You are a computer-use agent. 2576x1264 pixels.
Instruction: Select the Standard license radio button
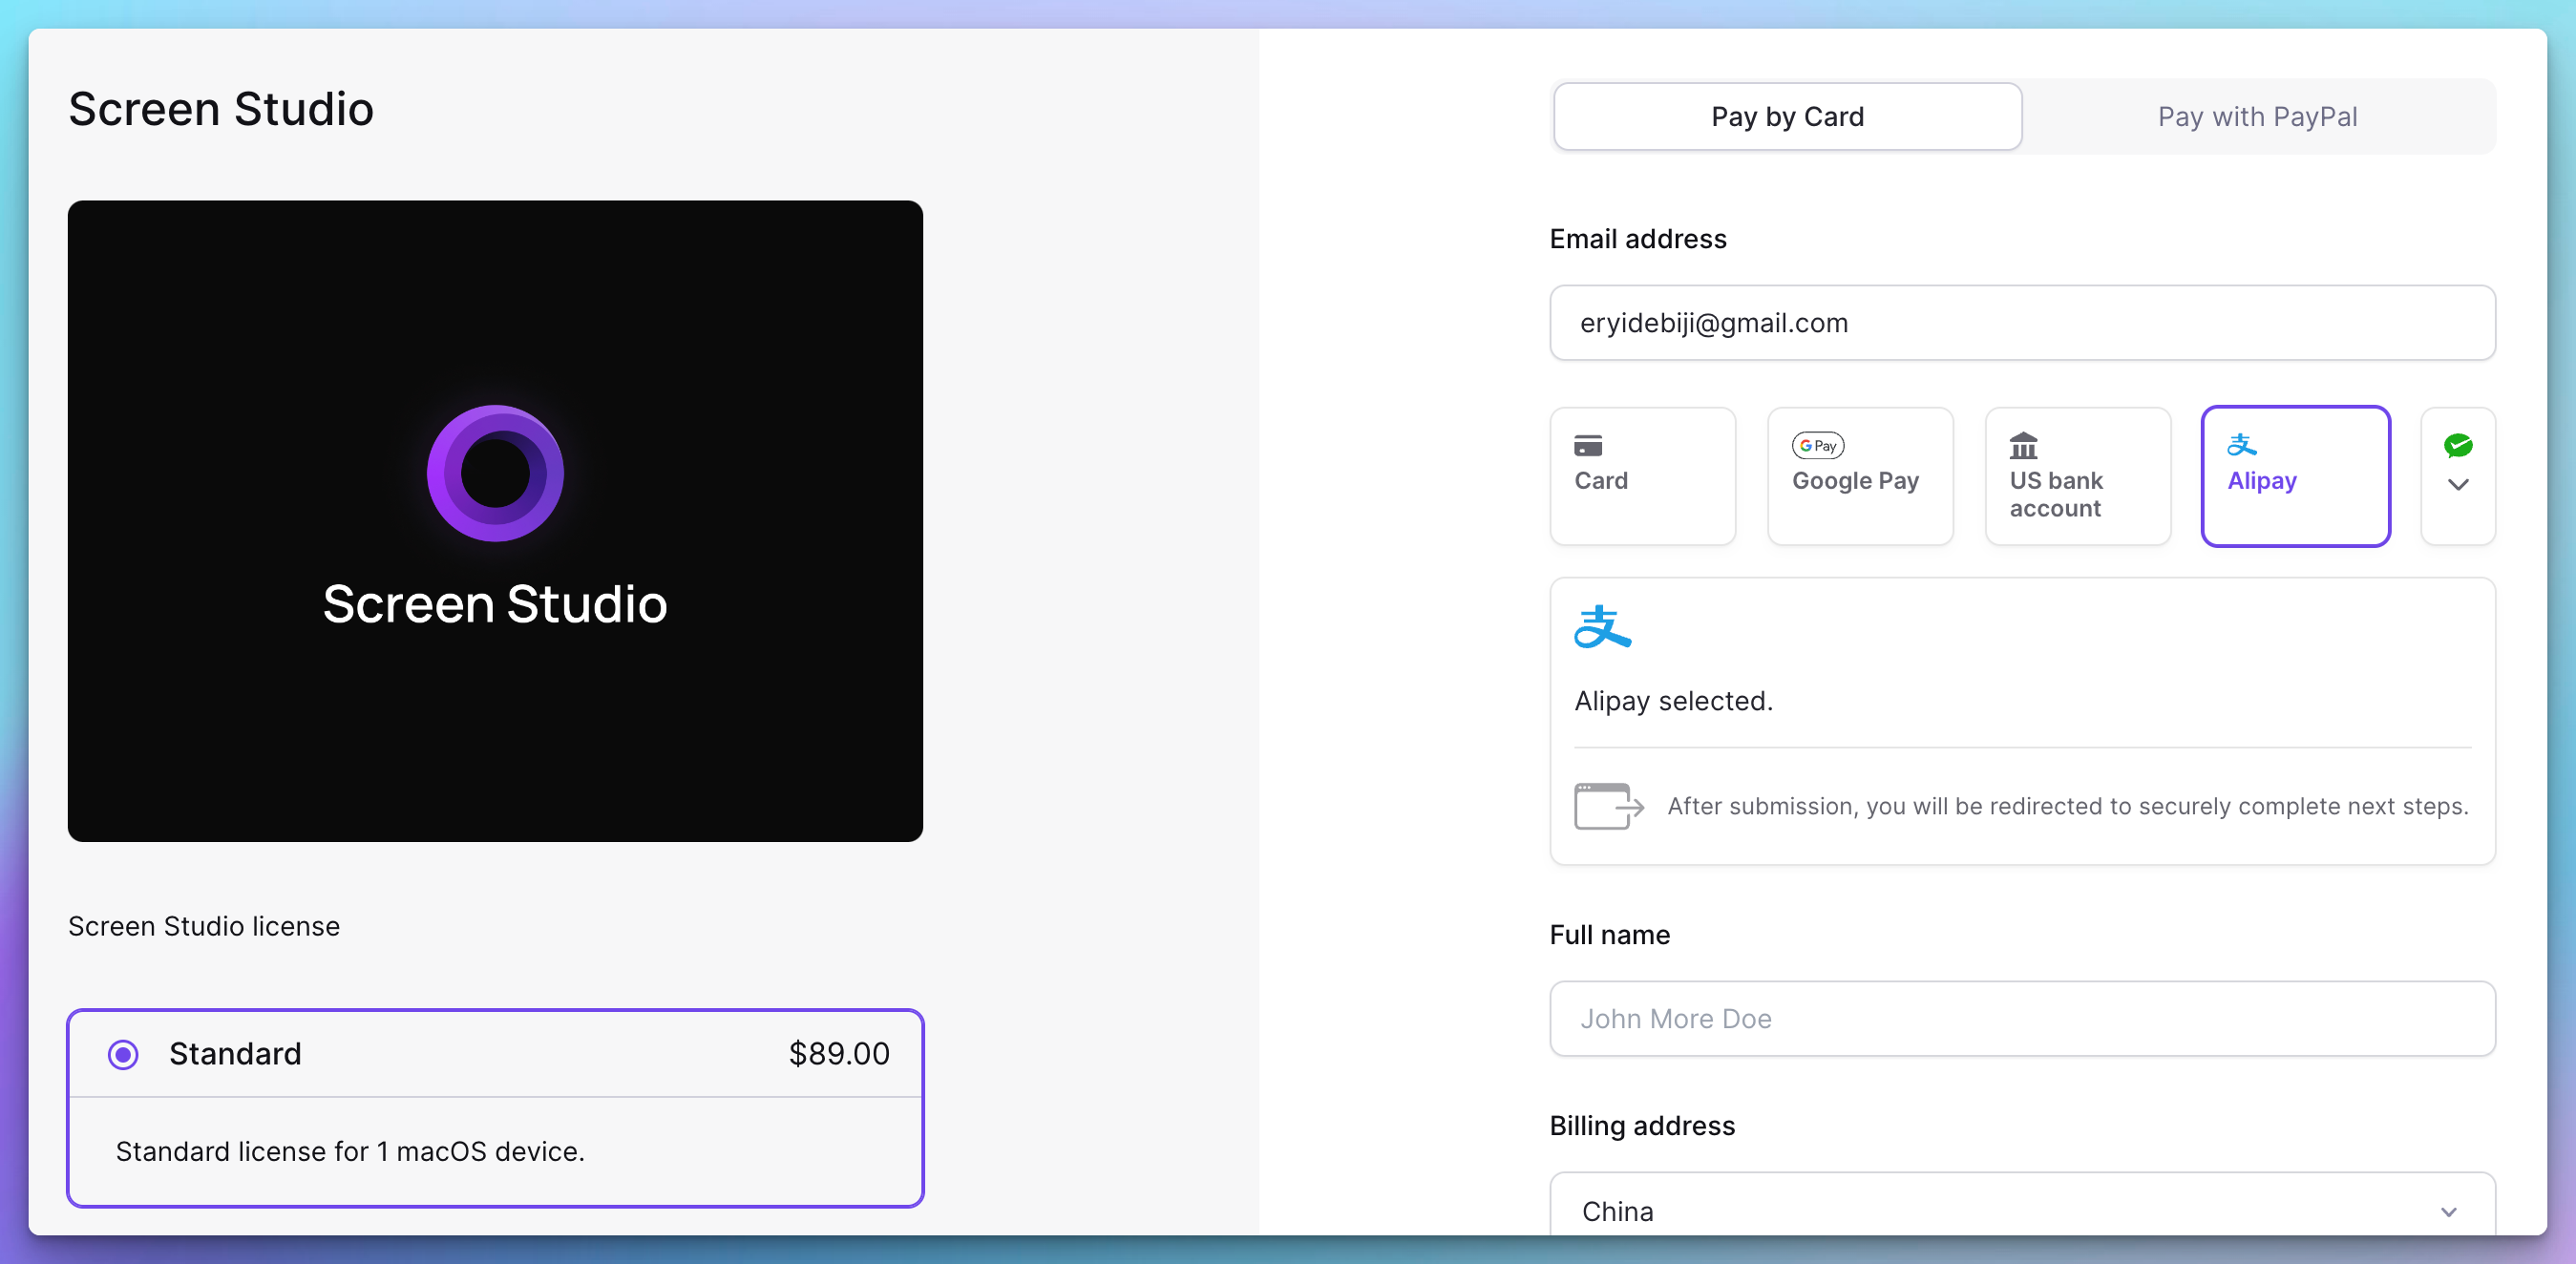pos(123,1054)
